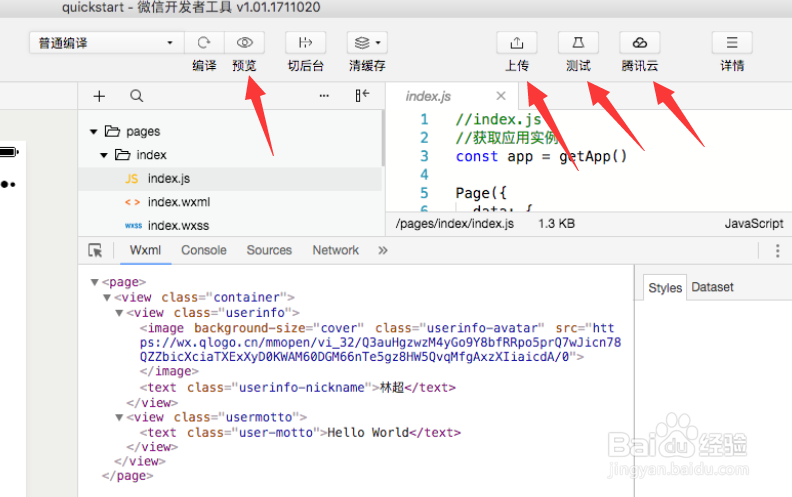Collapse the index folder

point(104,155)
